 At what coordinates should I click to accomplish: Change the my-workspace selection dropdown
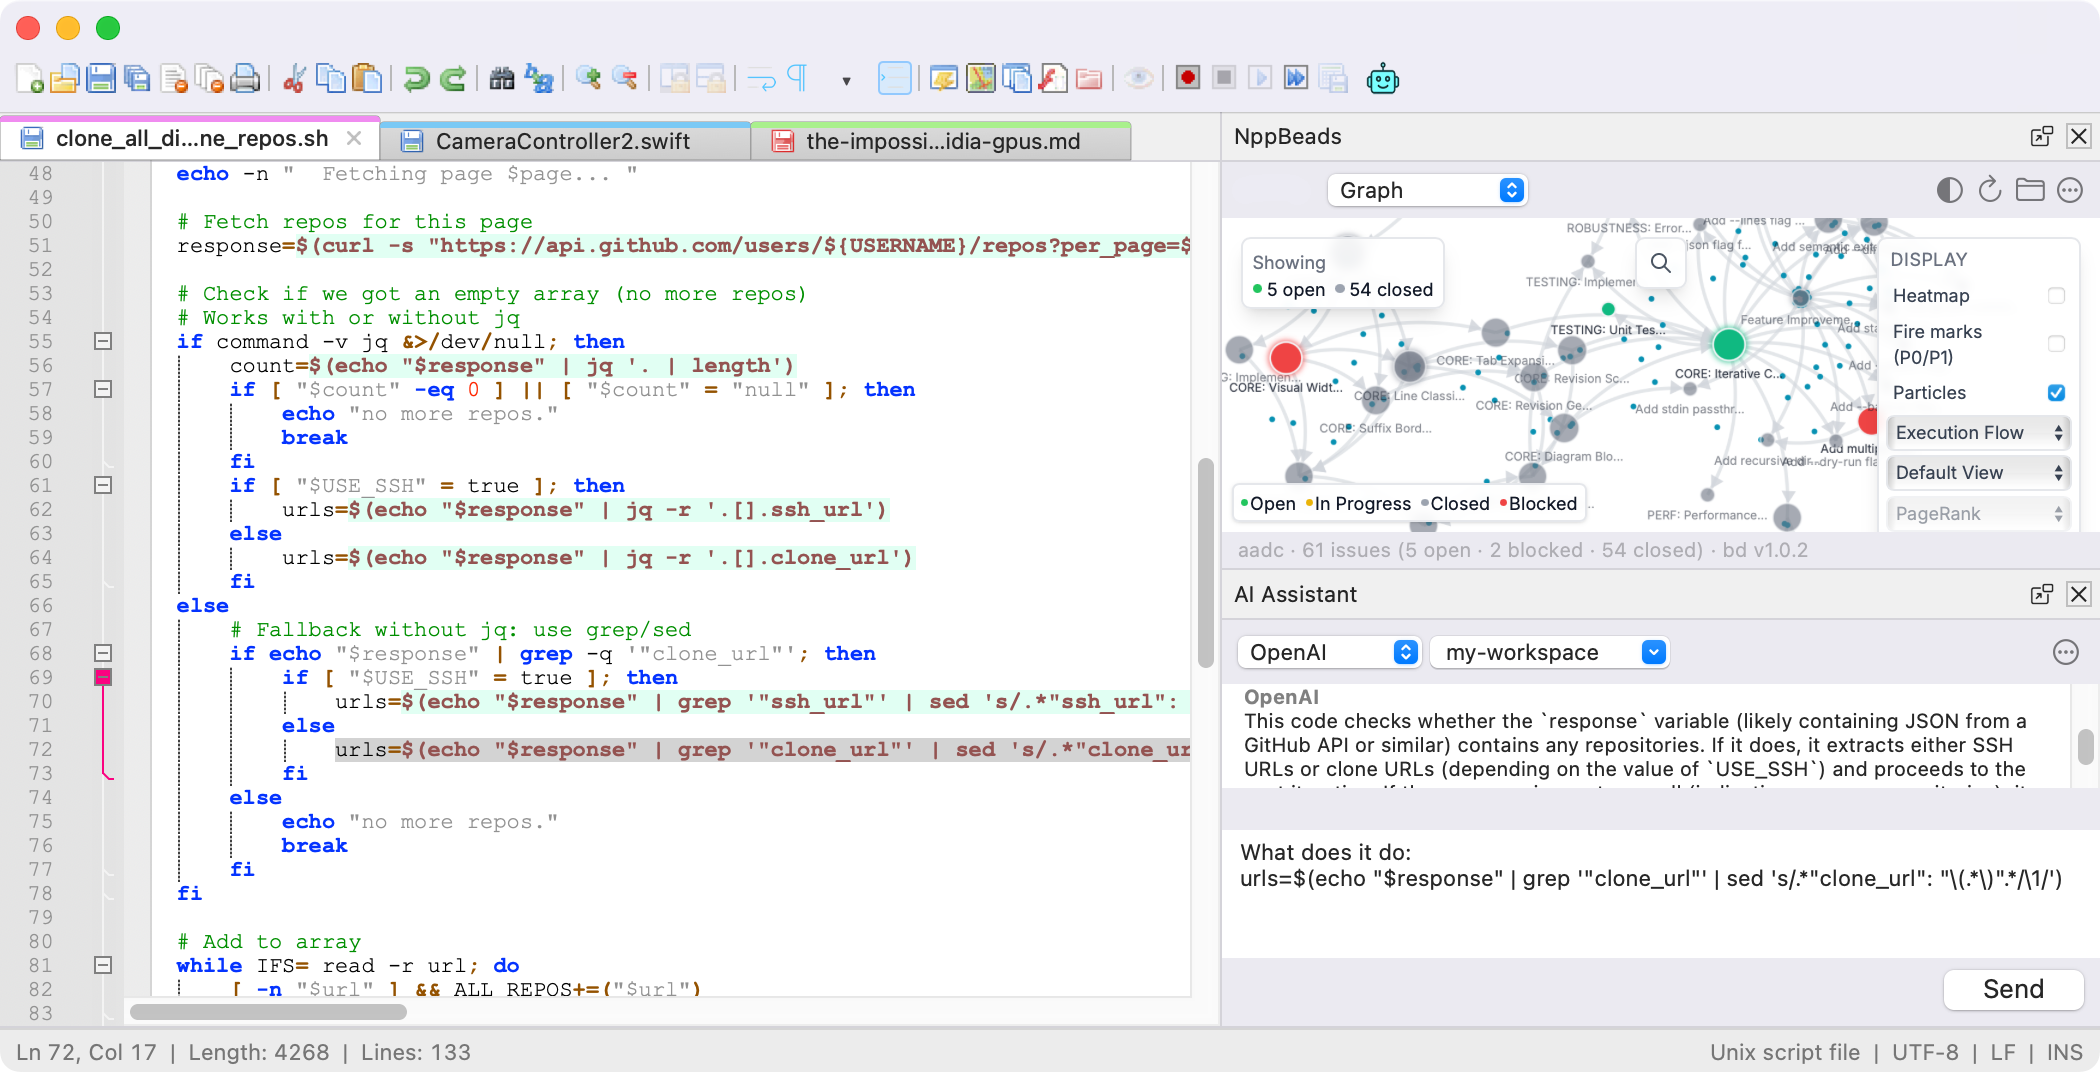coord(1548,652)
